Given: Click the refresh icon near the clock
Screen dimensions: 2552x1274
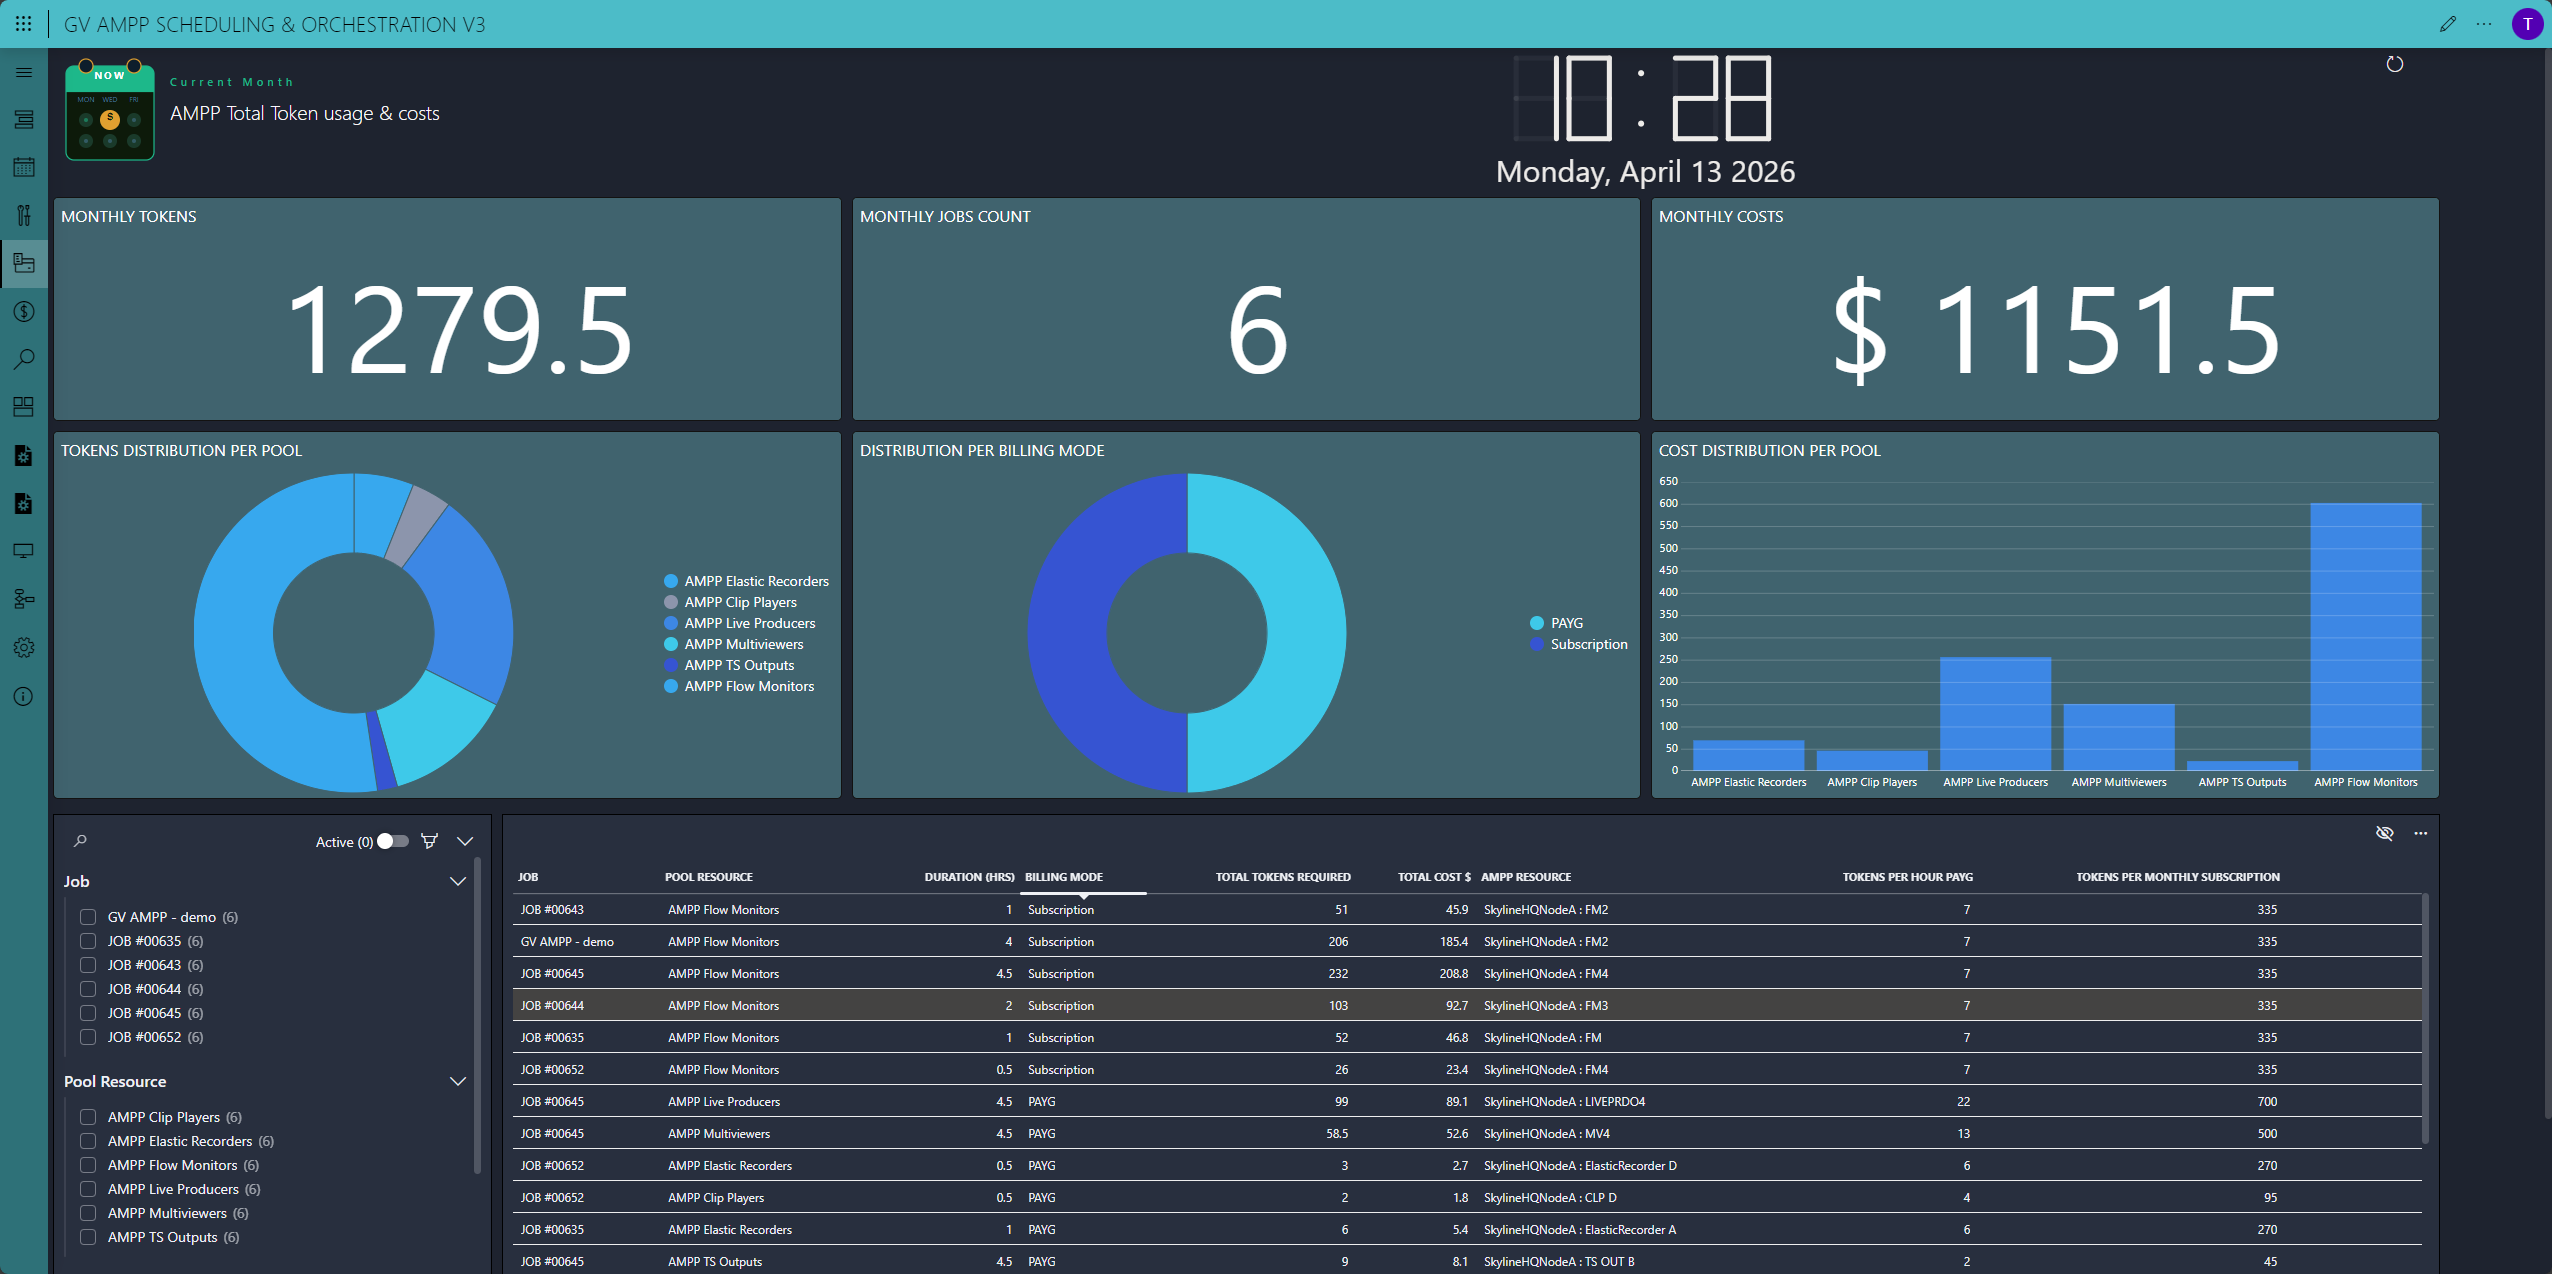Looking at the screenshot, I should pyautogui.click(x=2394, y=65).
